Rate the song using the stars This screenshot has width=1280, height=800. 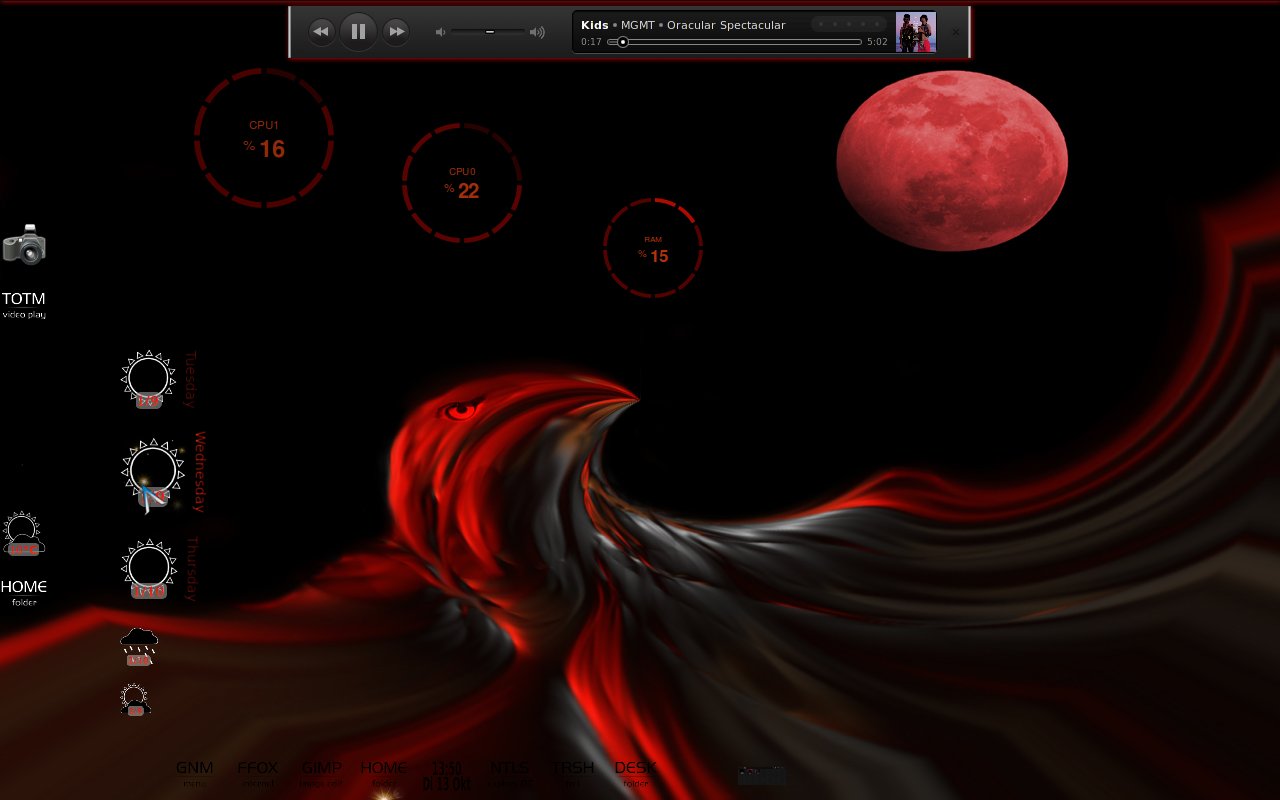tap(848, 24)
